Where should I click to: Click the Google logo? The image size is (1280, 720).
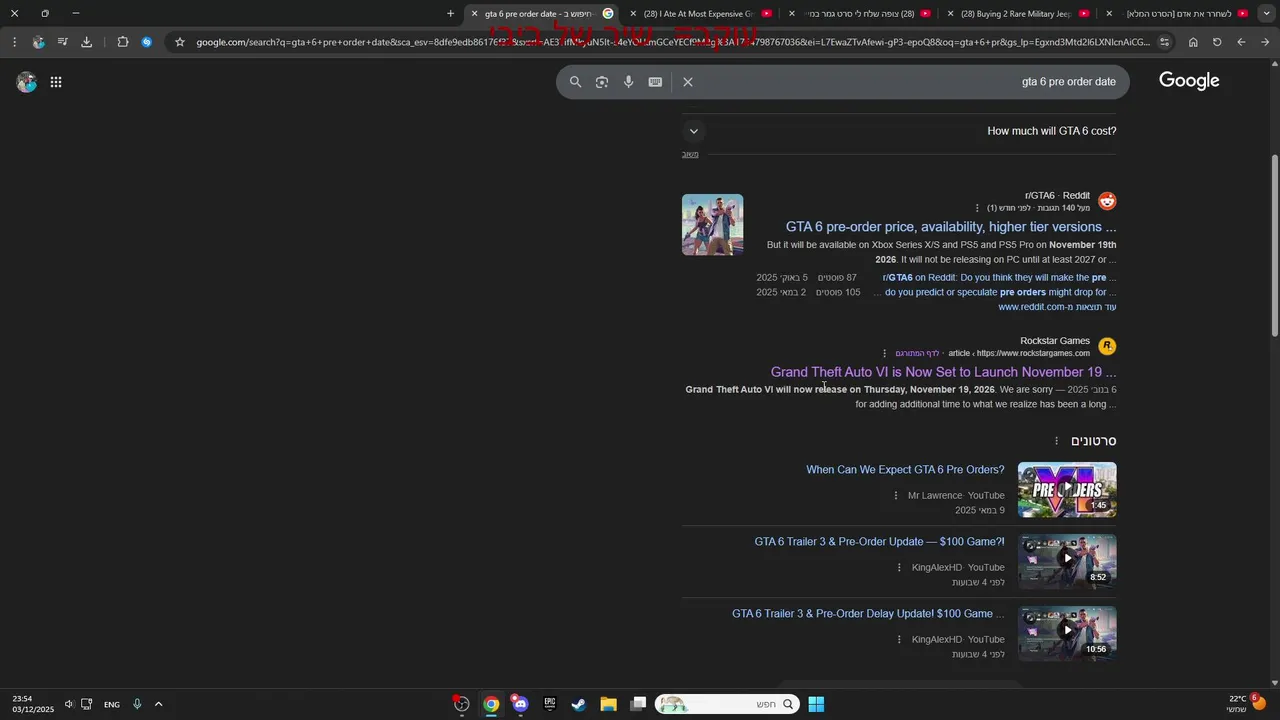click(1189, 81)
